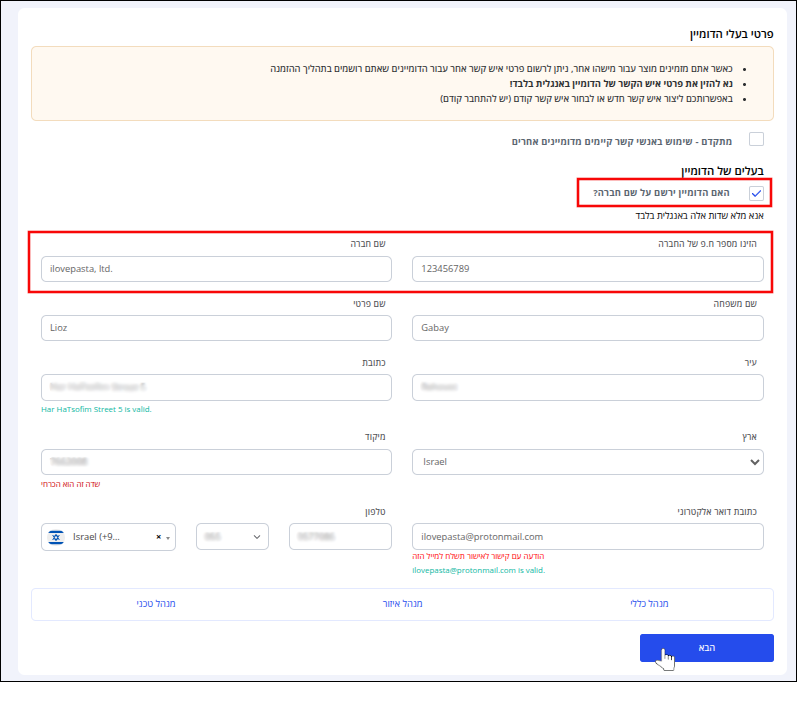
Task: Click the chevron arrow of the country dropdown
Action: 754,462
